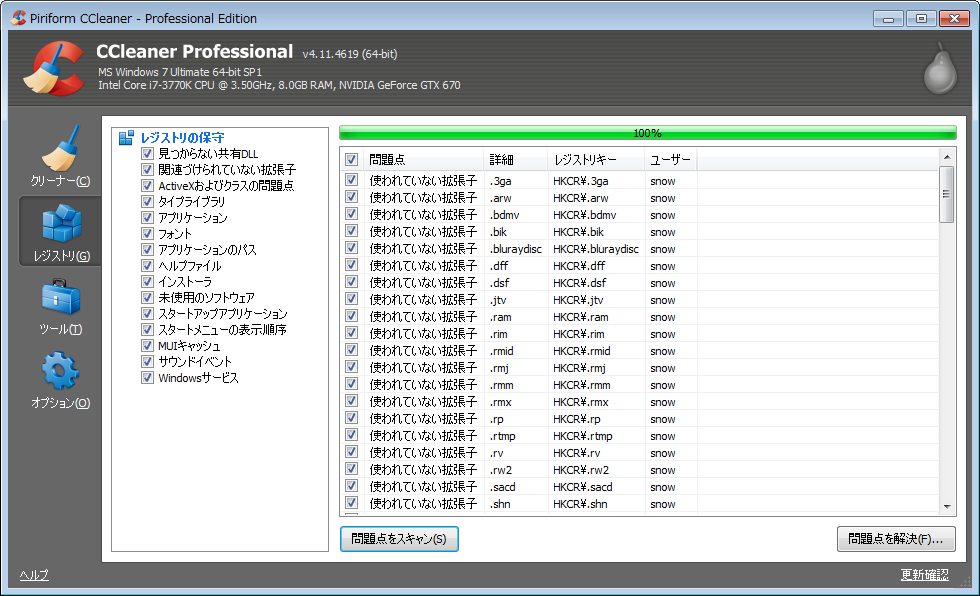Uncheck サウンドイベント option

(x=148, y=362)
